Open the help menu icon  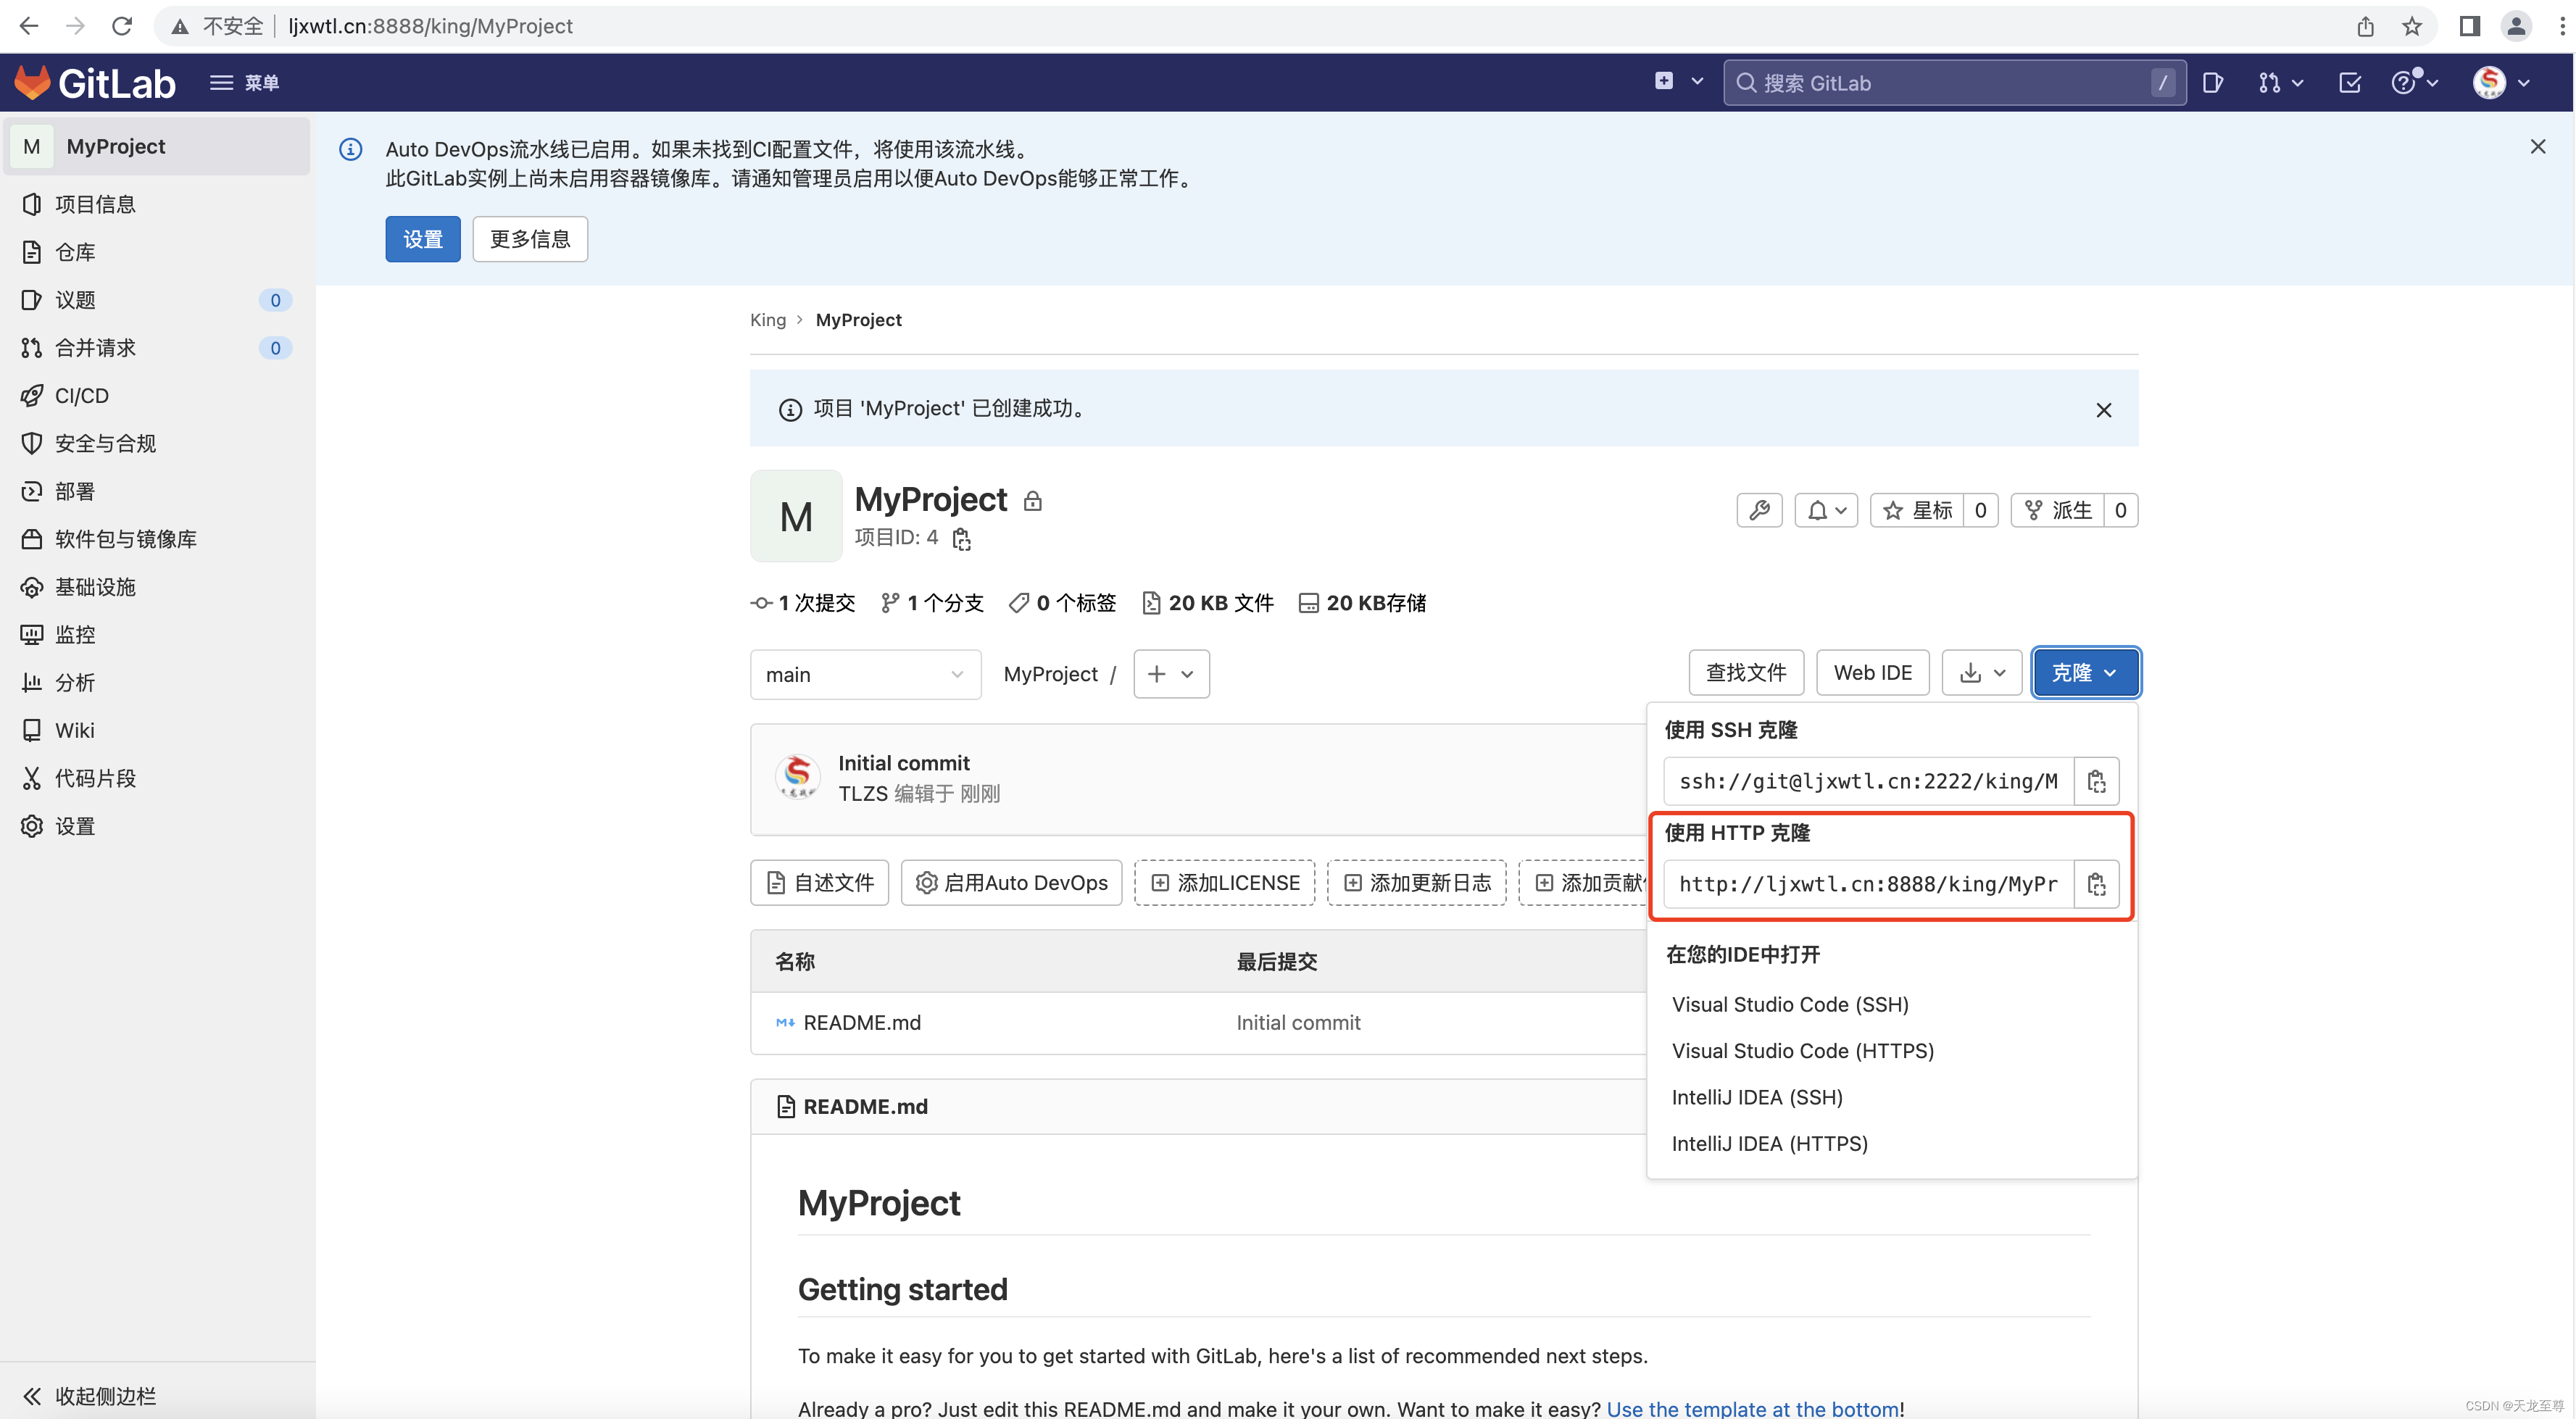(2414, 83)
